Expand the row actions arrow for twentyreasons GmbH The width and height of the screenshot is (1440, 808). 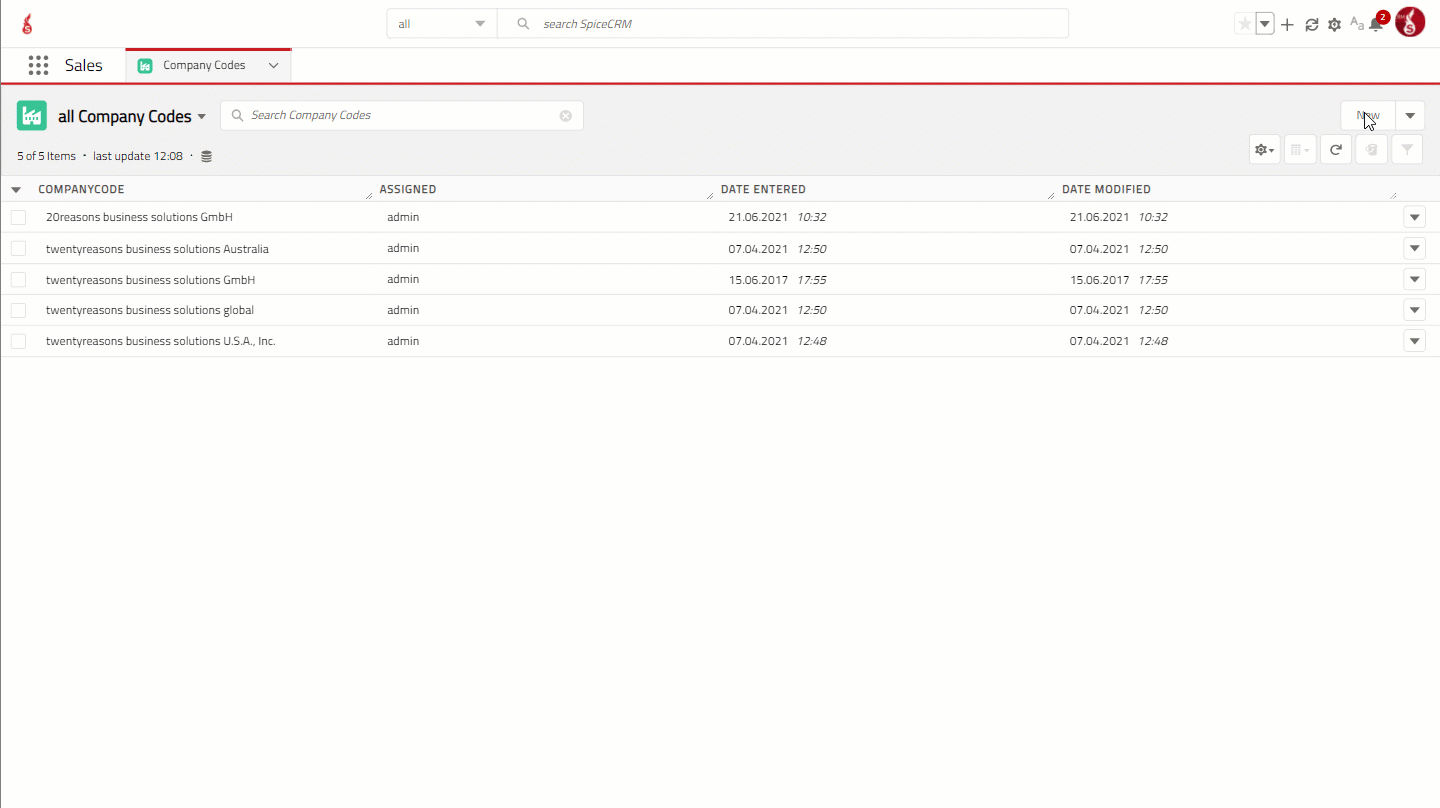coord(1414,279)
